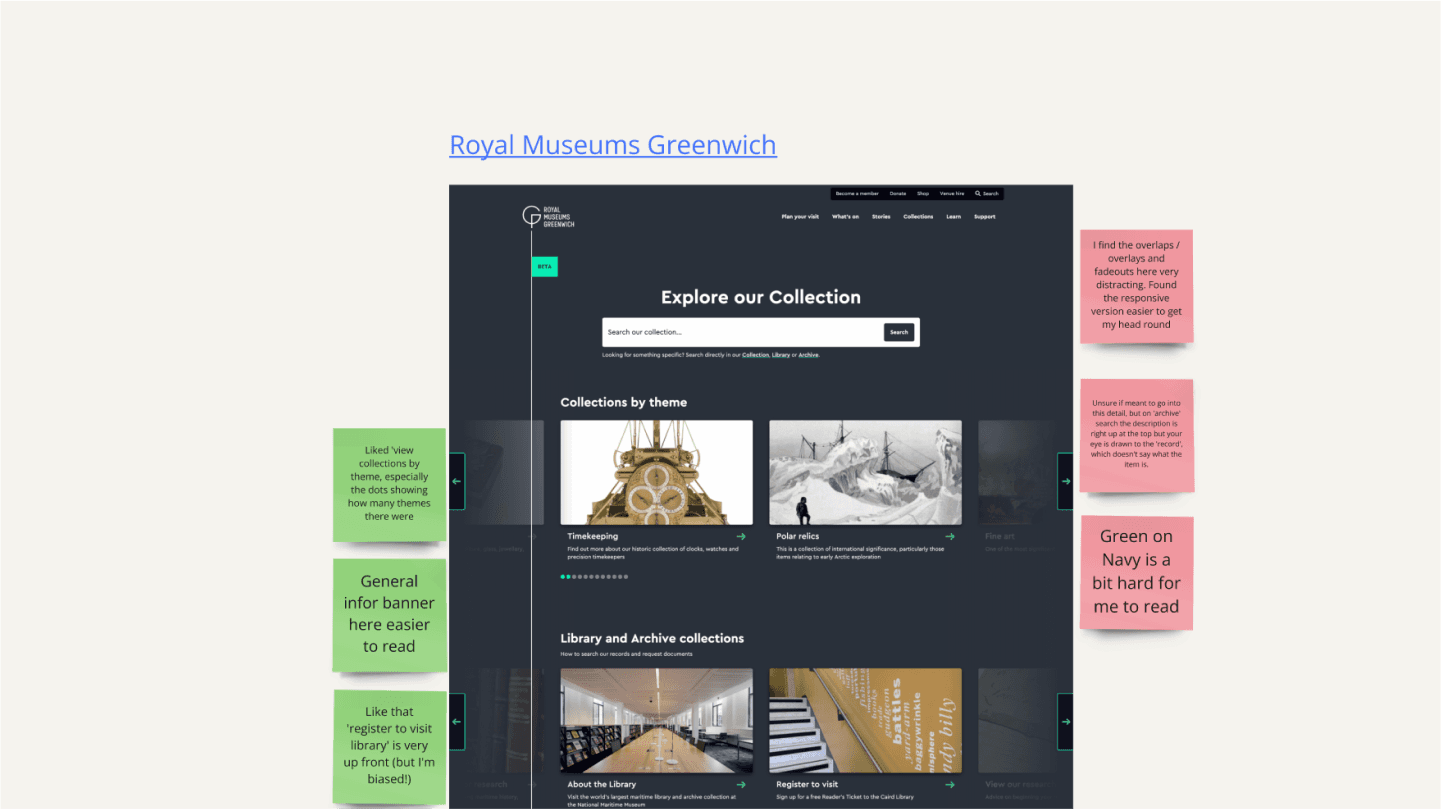Click the dark Search button beside the field

[x=899, y=332]
